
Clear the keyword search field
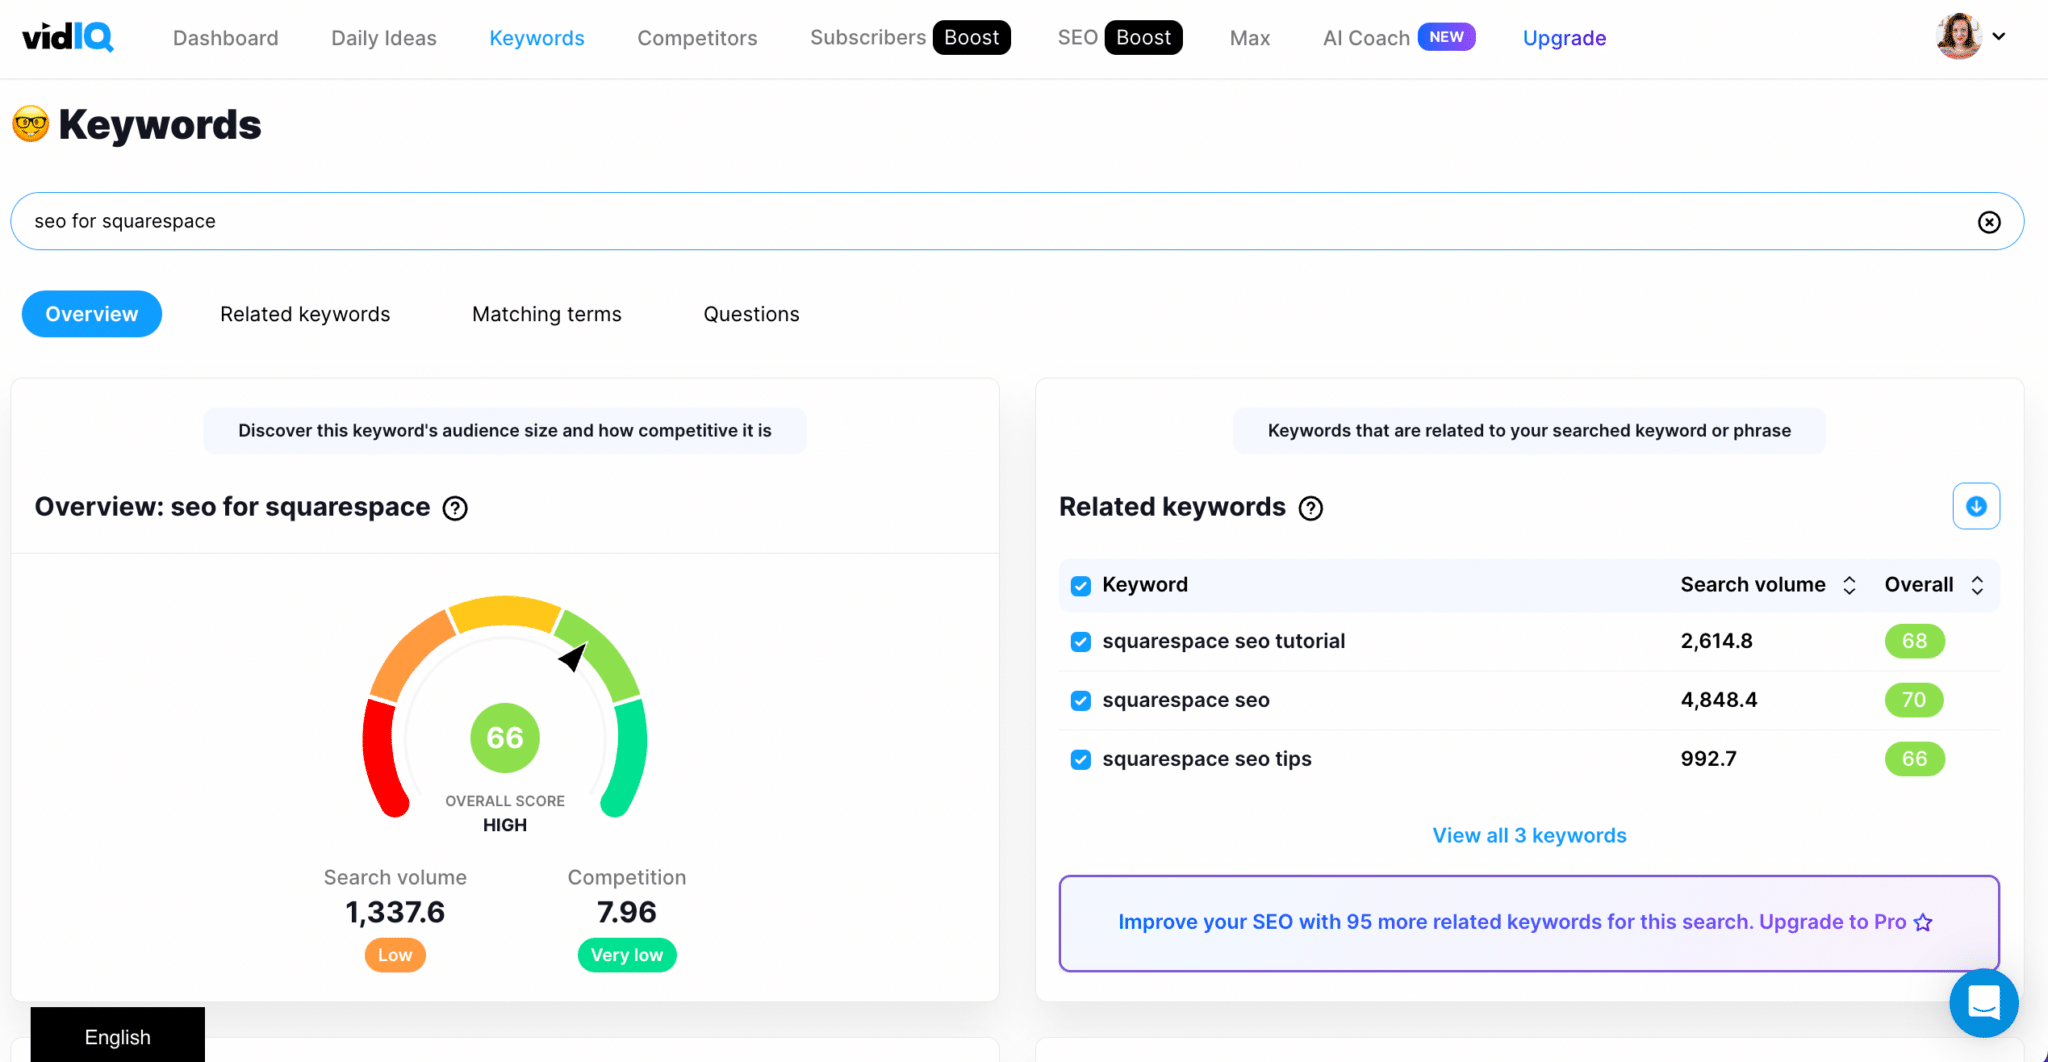click(x=1989, y=222)
